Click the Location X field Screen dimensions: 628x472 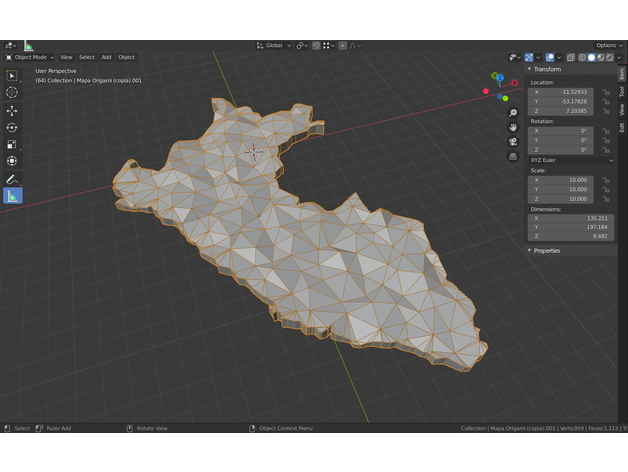560,92
